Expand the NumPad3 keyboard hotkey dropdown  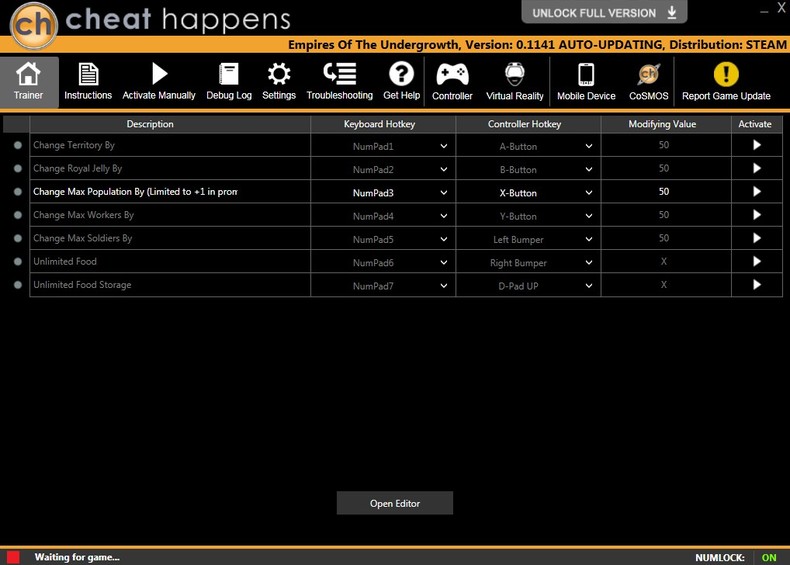coord(443,193)
